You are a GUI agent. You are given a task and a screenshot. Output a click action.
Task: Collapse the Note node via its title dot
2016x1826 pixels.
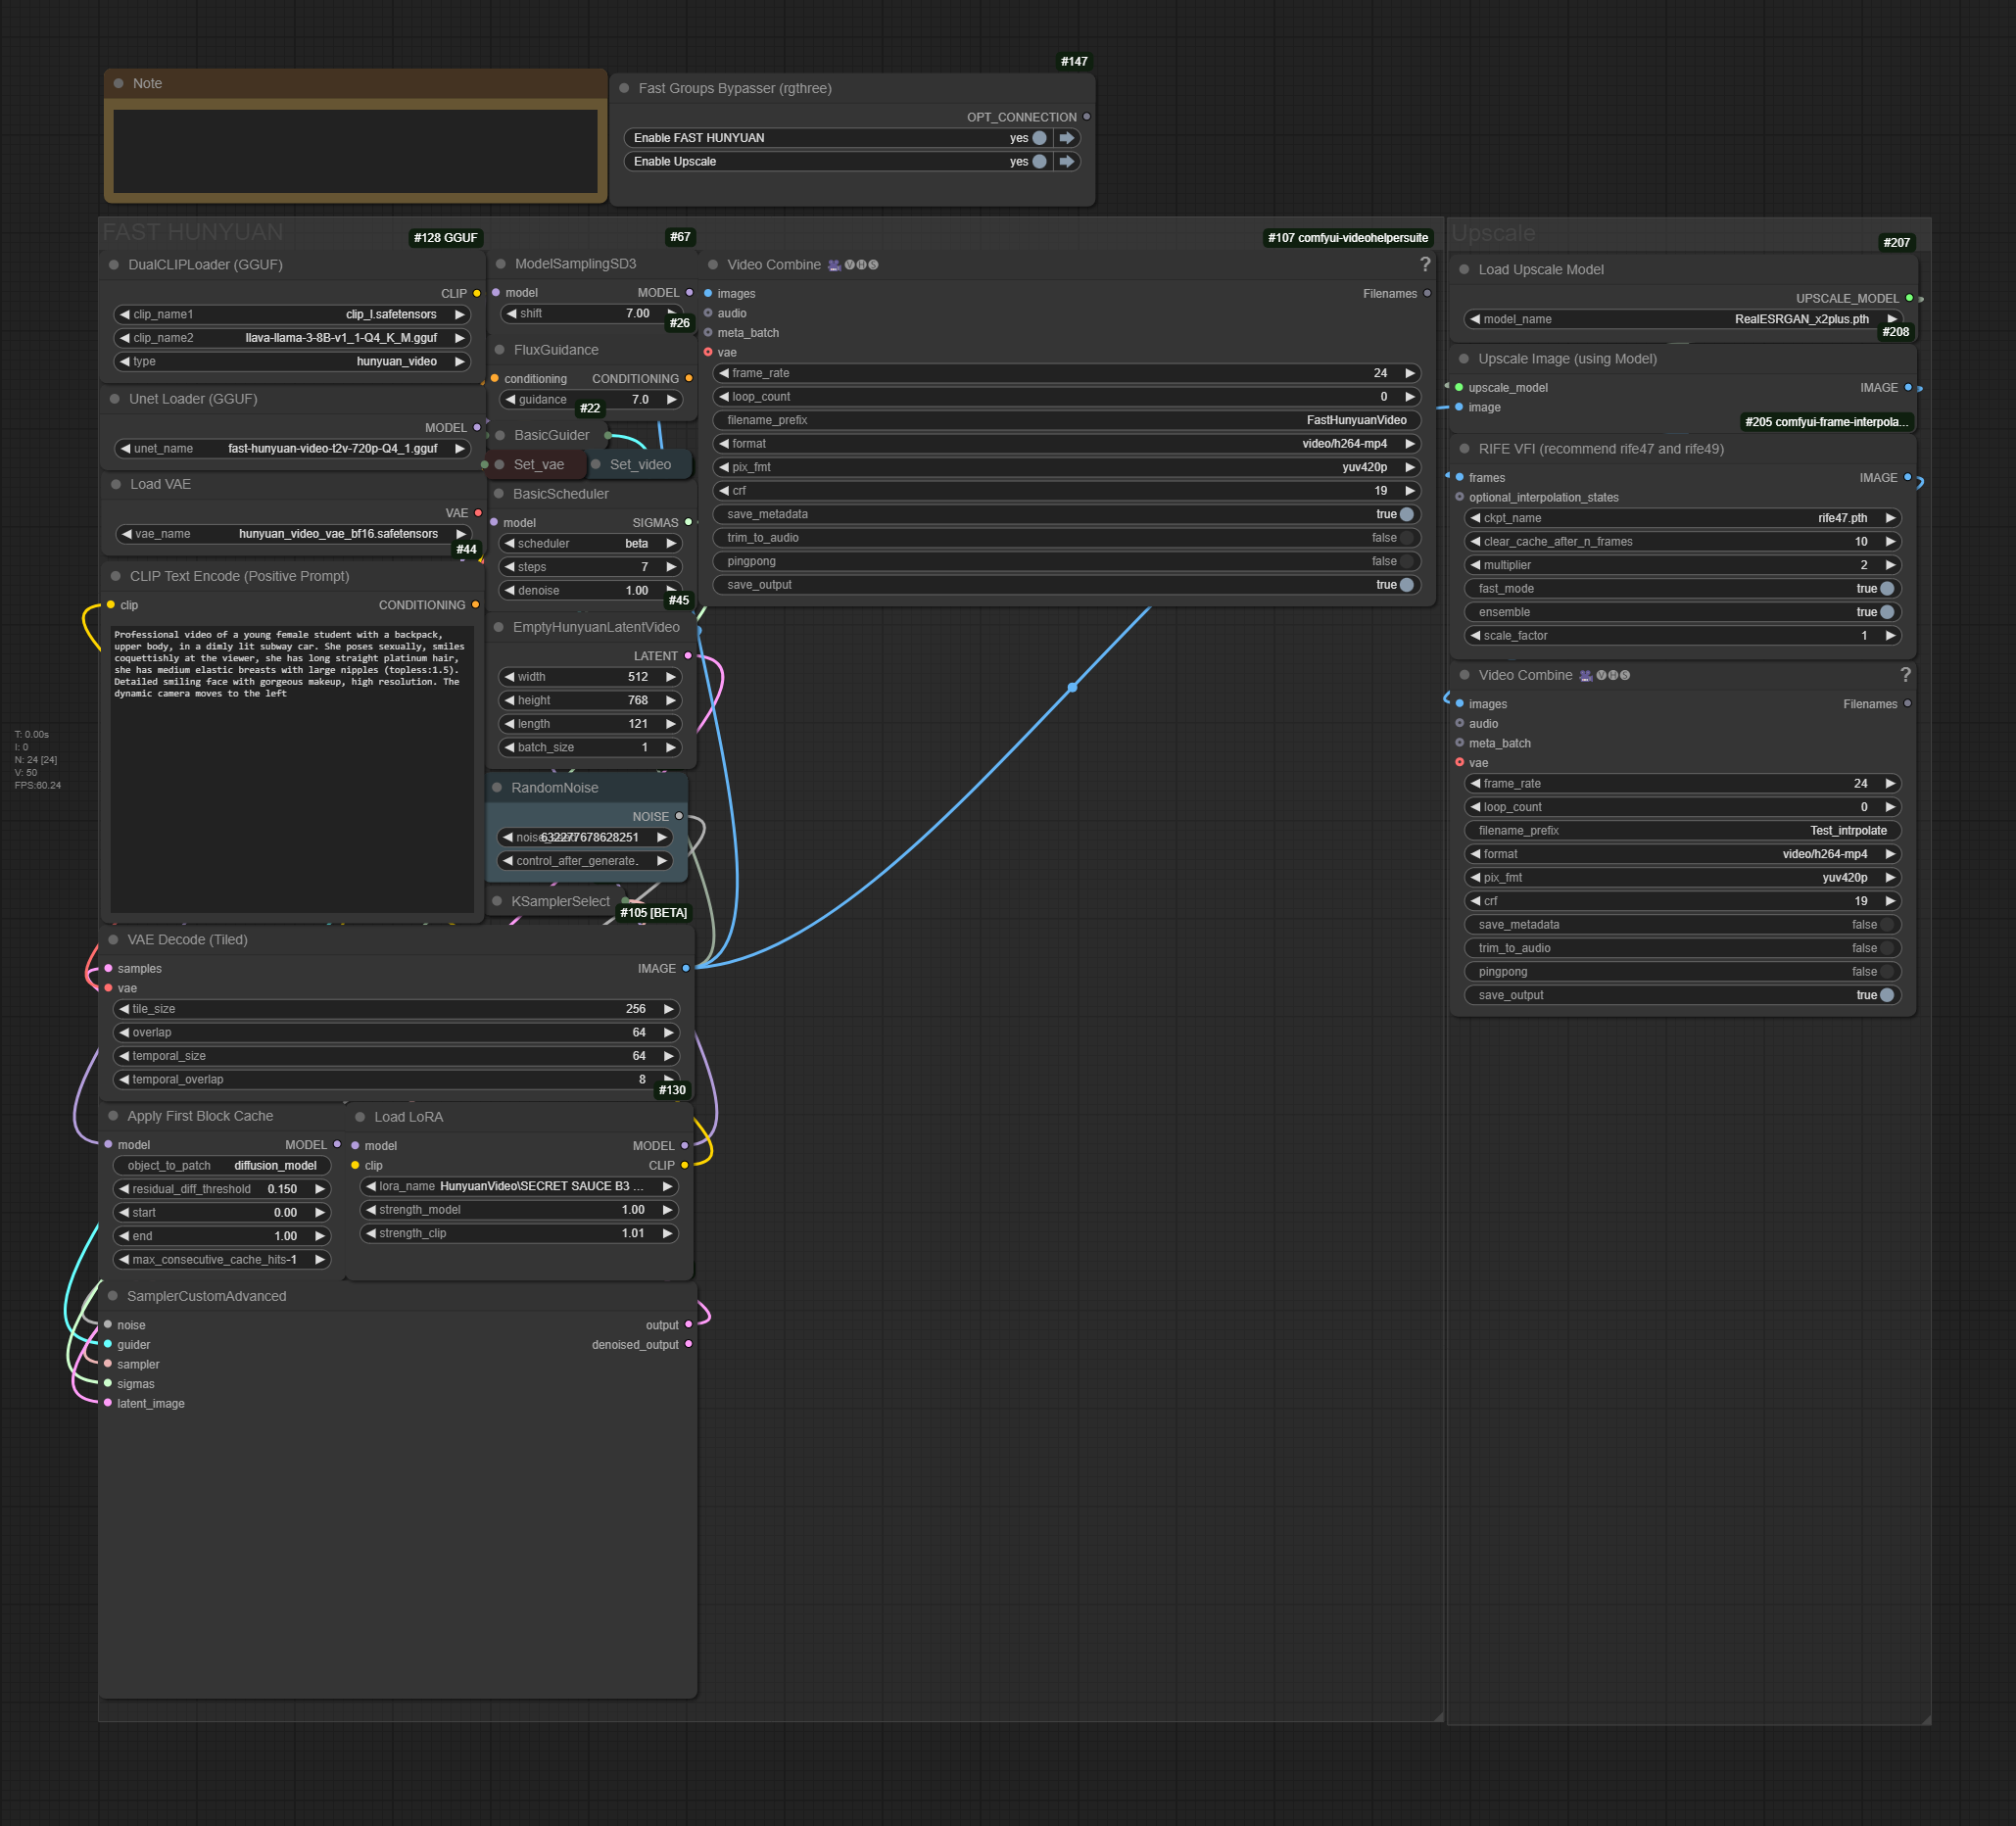(x=119, y=83)
